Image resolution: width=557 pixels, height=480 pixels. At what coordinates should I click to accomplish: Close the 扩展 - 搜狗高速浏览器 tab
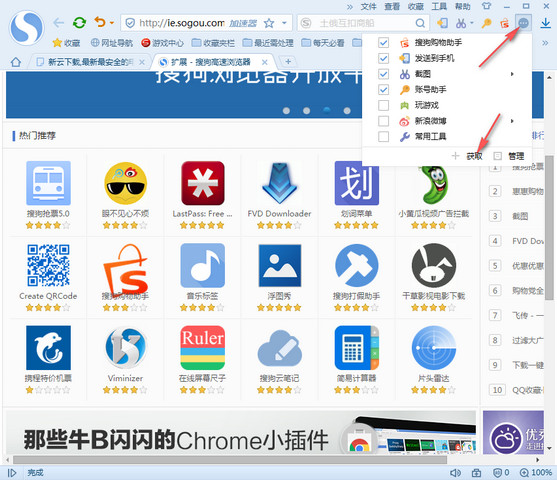(x=265, y=62)
